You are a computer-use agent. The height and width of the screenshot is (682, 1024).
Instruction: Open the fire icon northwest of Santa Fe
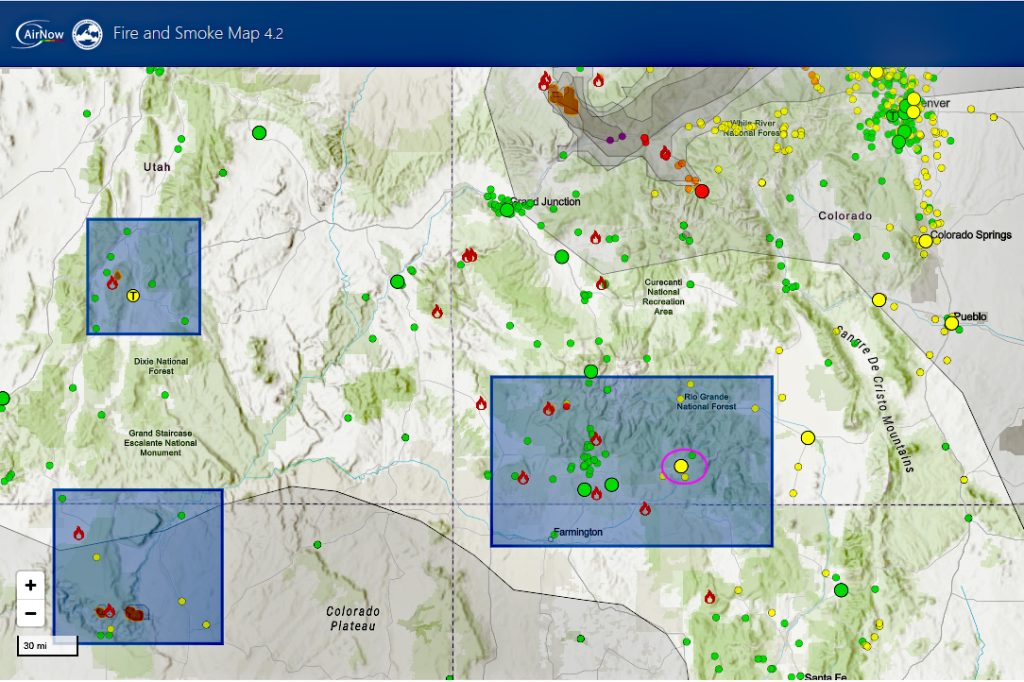pyautogui.click(x=710, y=596)
